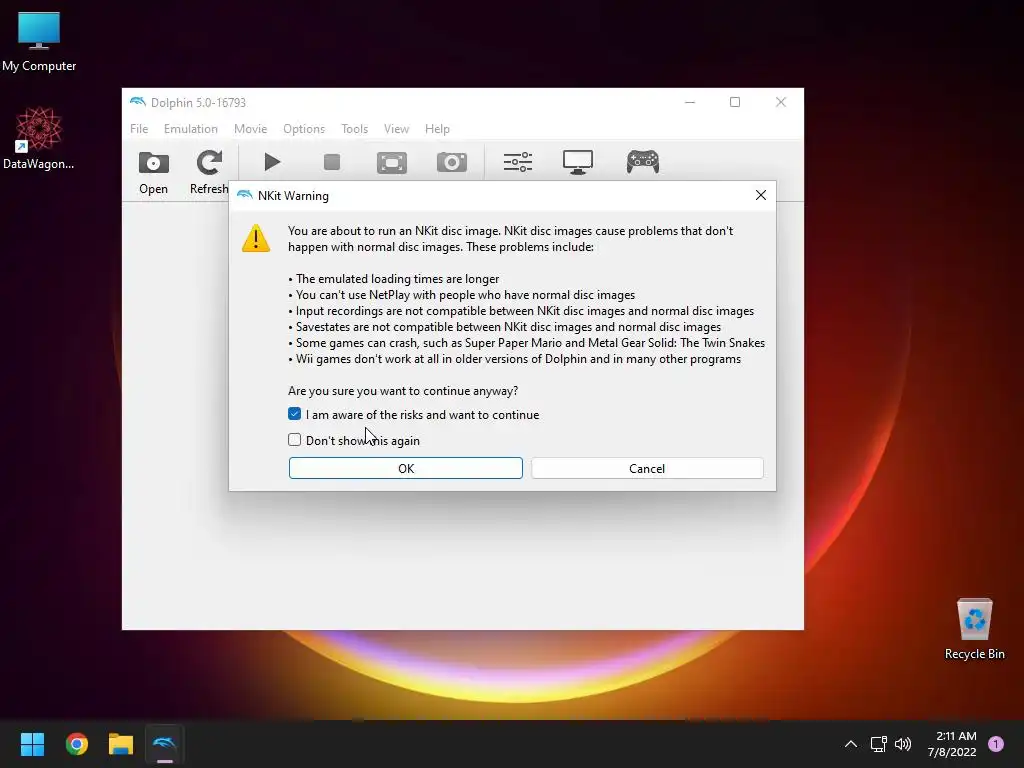Launch Google Chrome from the taskbar

77,744
